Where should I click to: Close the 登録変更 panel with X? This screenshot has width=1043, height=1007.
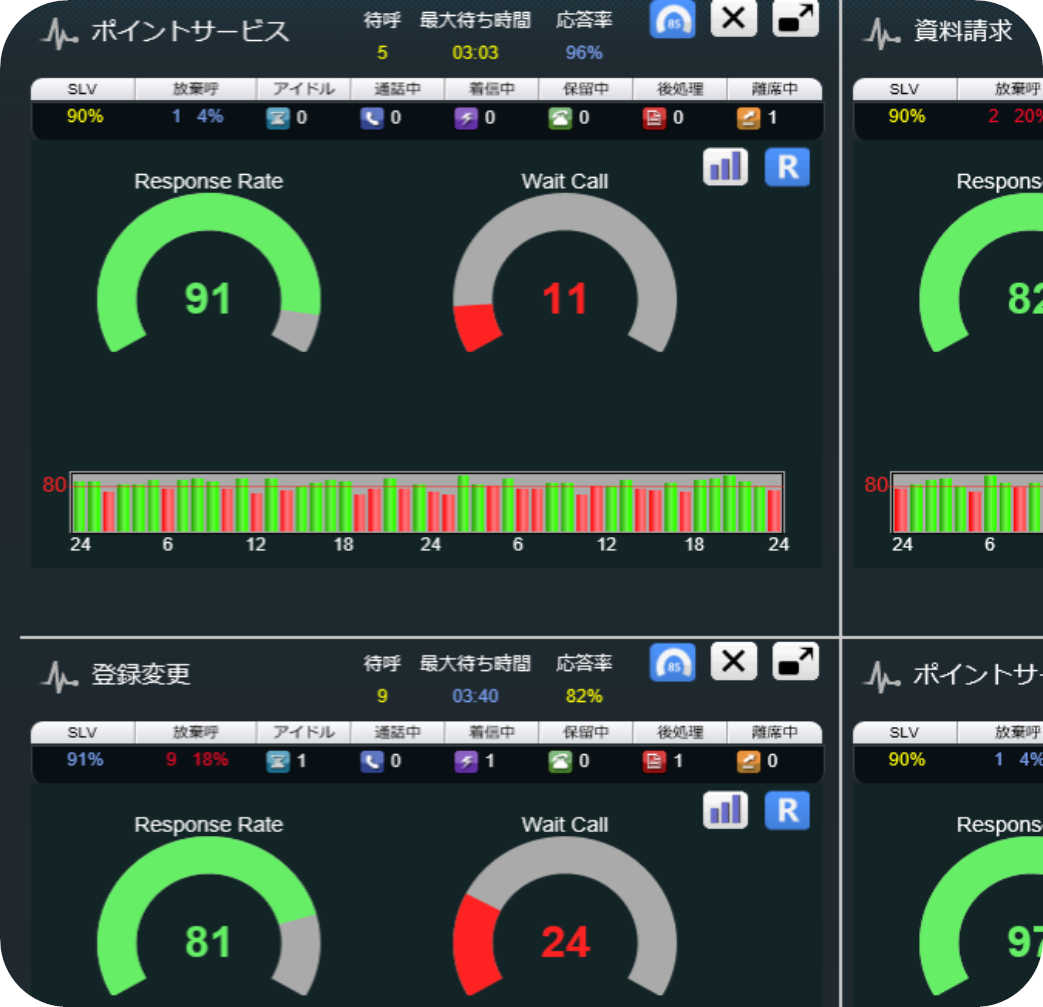[733, 661]
